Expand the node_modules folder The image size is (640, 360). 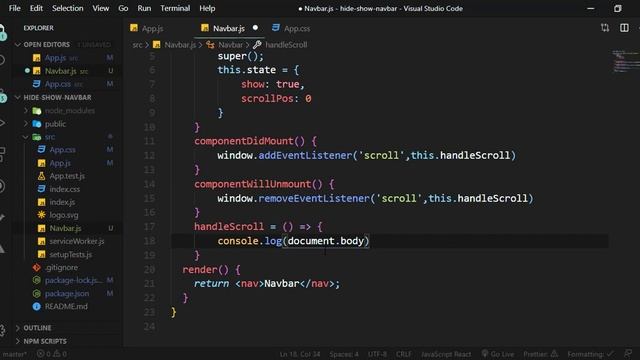[x=70, y=111]
